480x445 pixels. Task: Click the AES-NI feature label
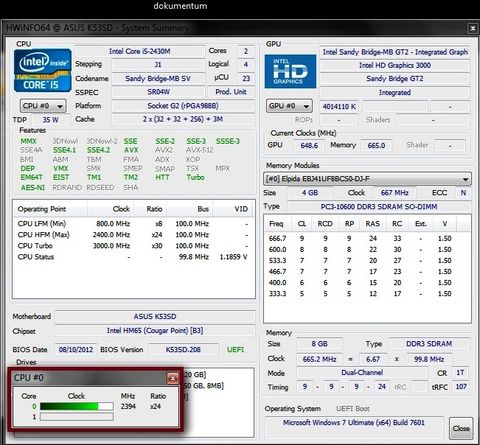coord(33,187)
